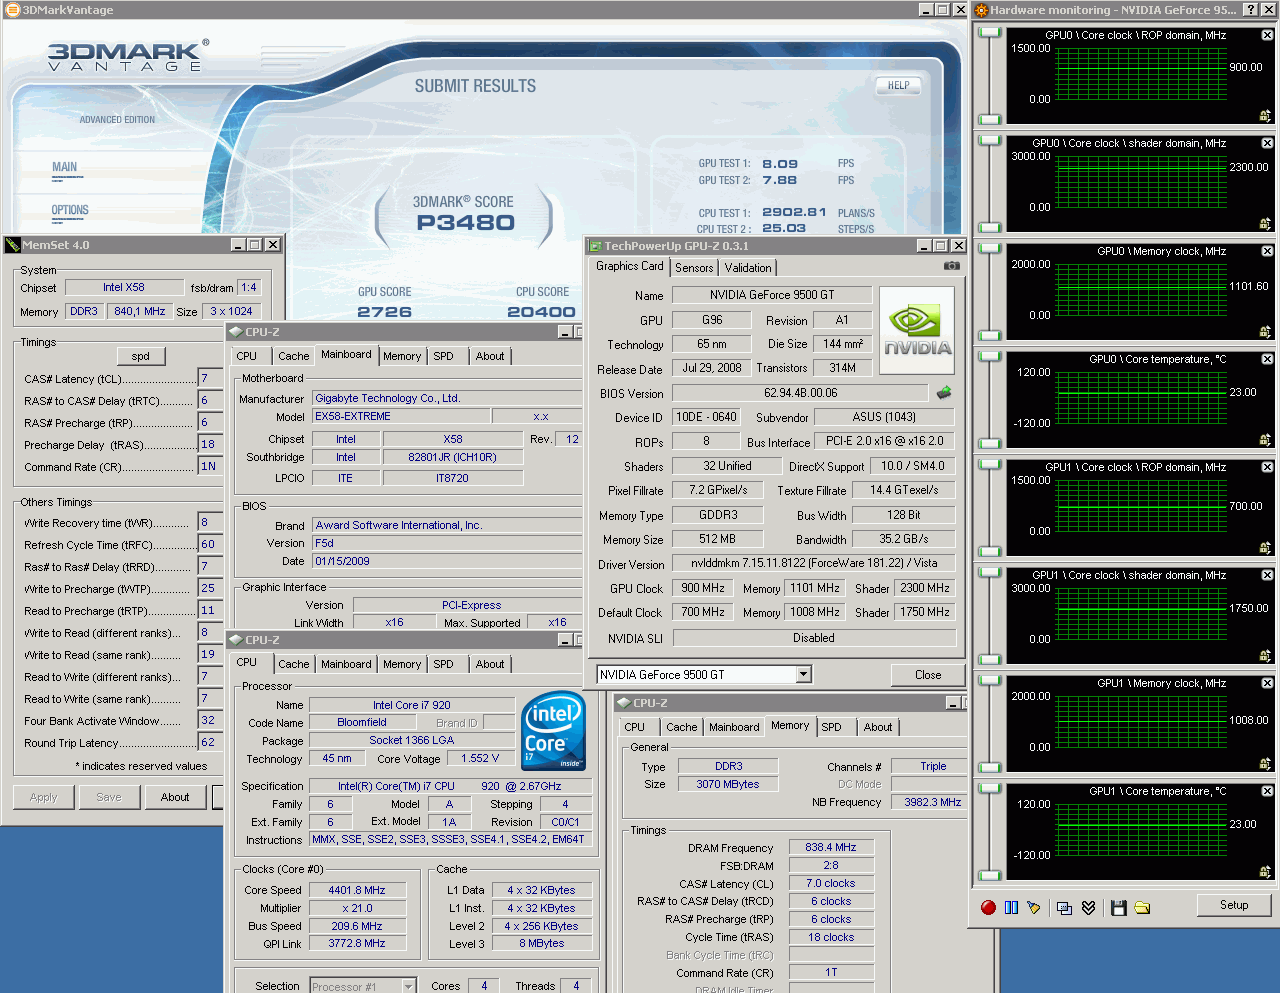Click the Intel Core i7 logo in CPU-Z

553,730
